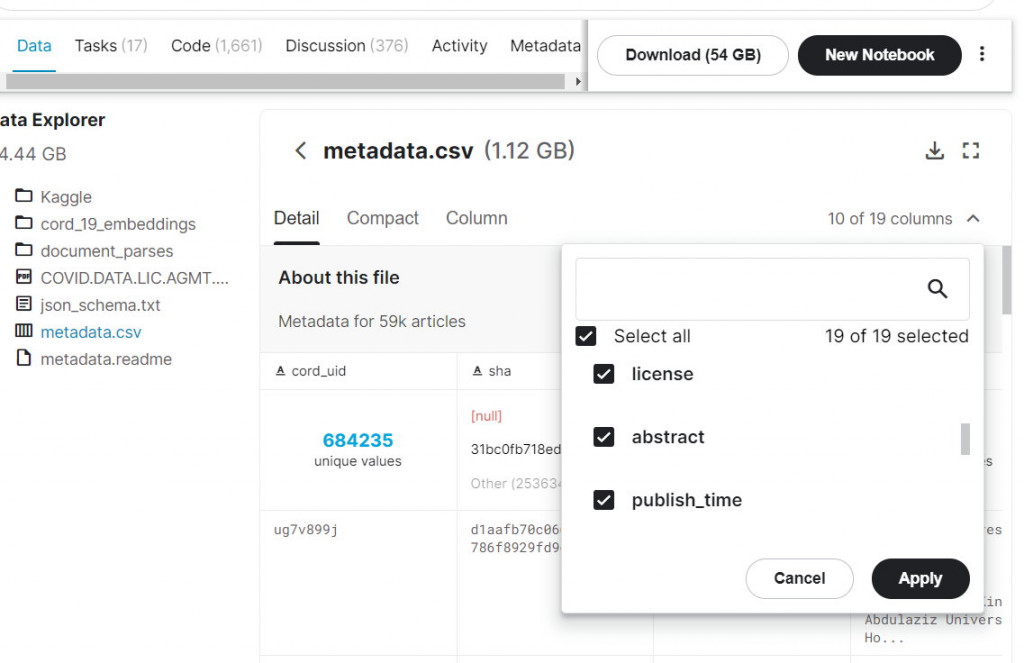
Task: Open the COVID.DATA.LIC.AGMT PDF file
Action: (x=134, y=278)
